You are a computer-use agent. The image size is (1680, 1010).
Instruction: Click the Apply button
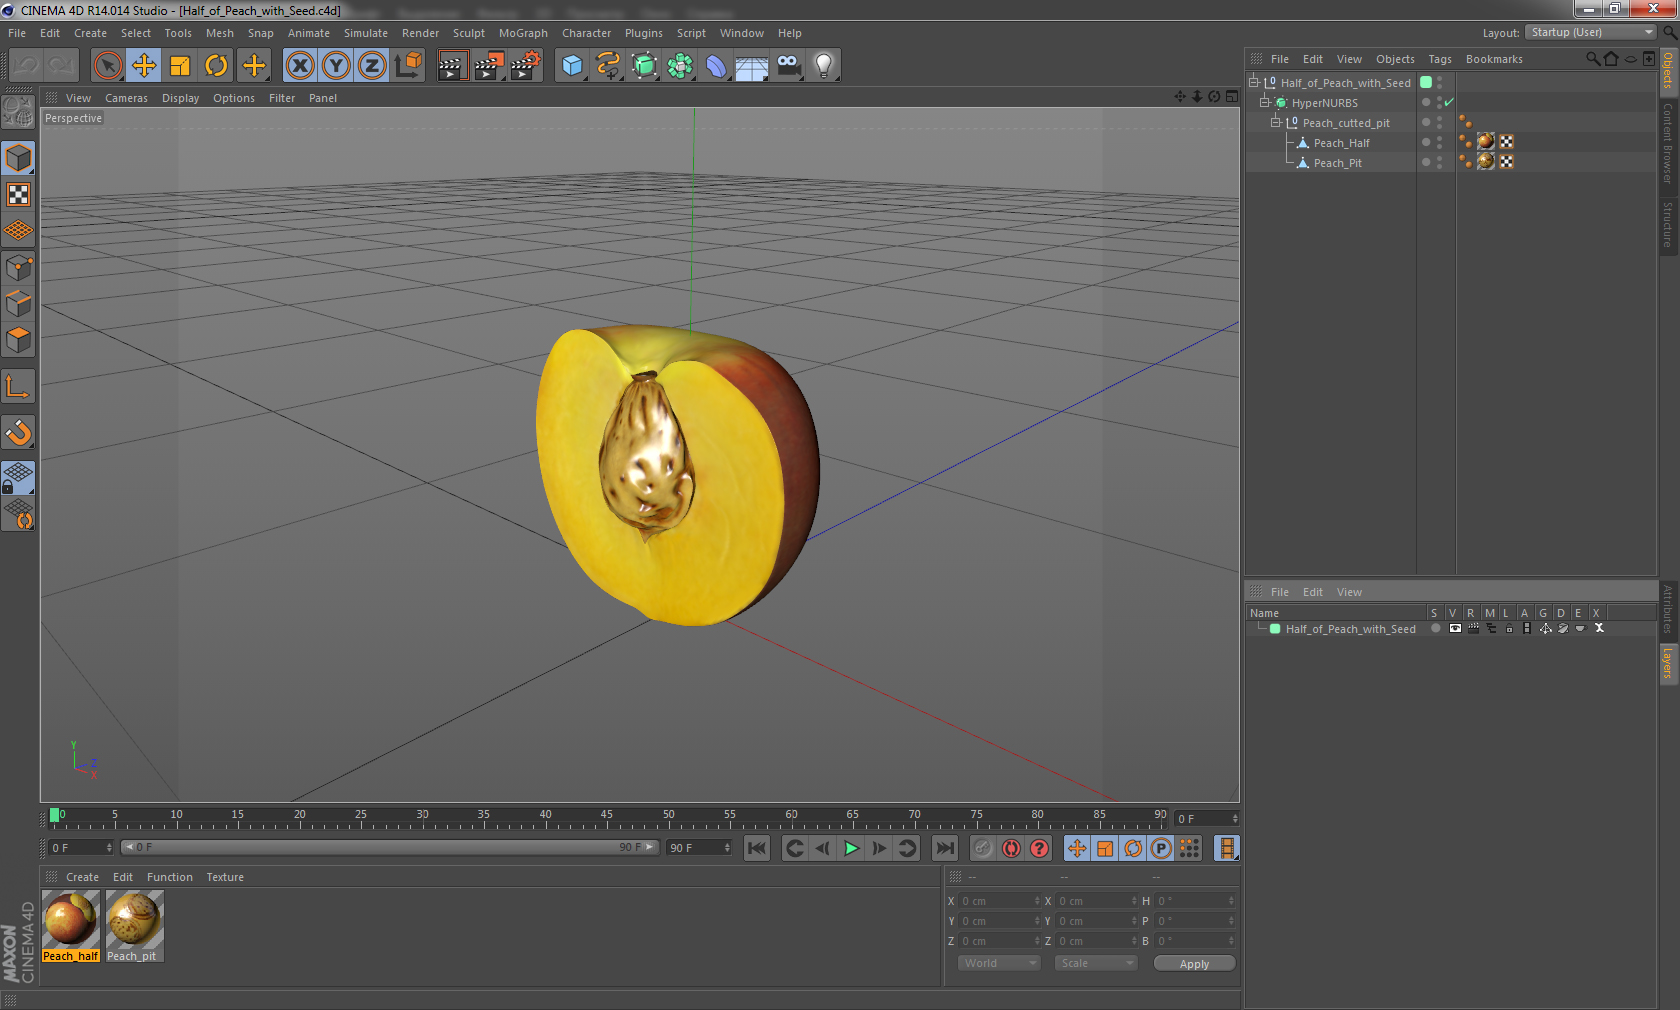[x=1194, y=964]
